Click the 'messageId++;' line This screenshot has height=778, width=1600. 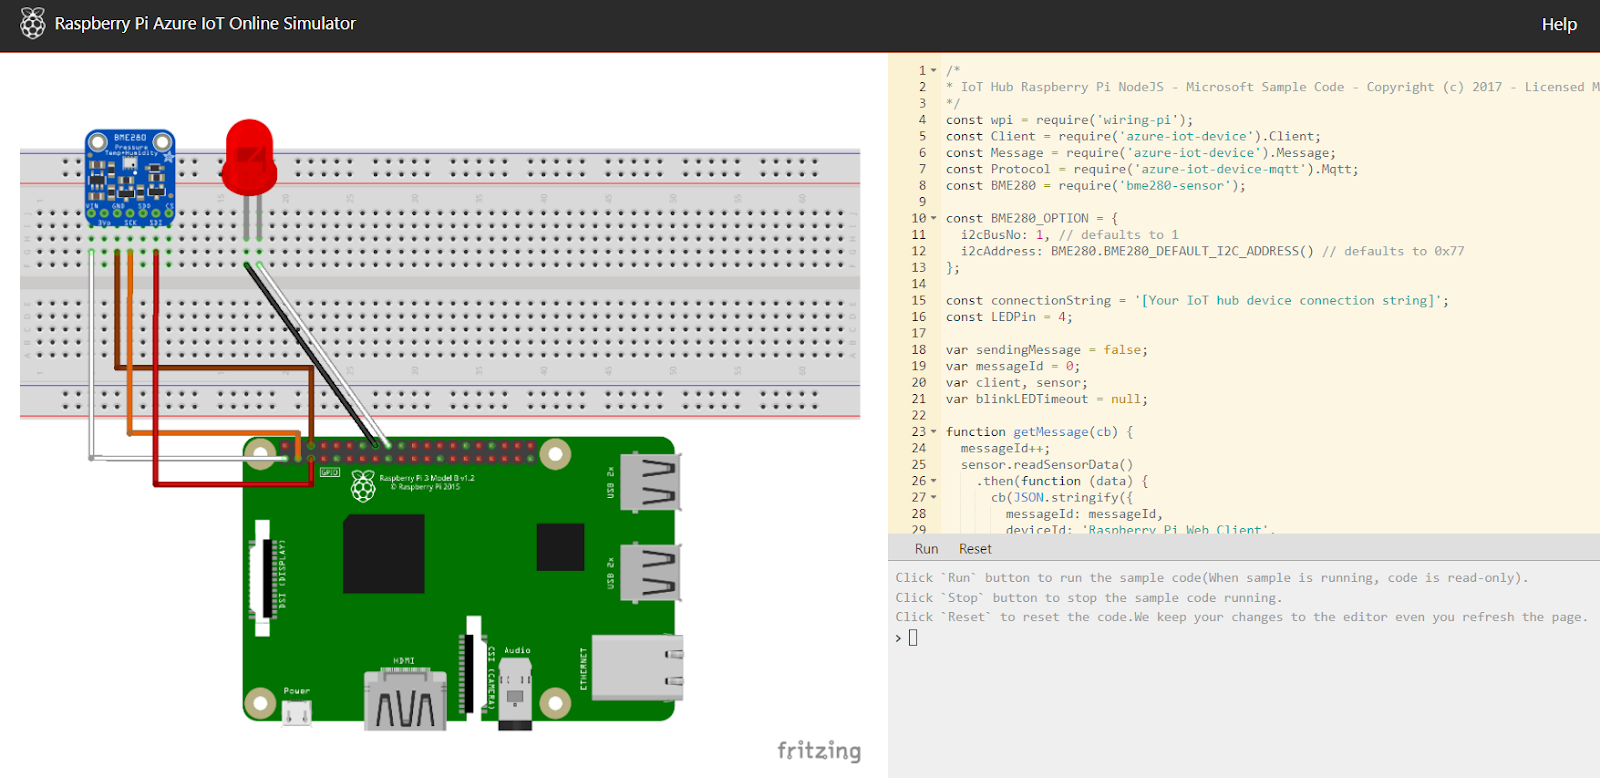[x=1005, y=448]
